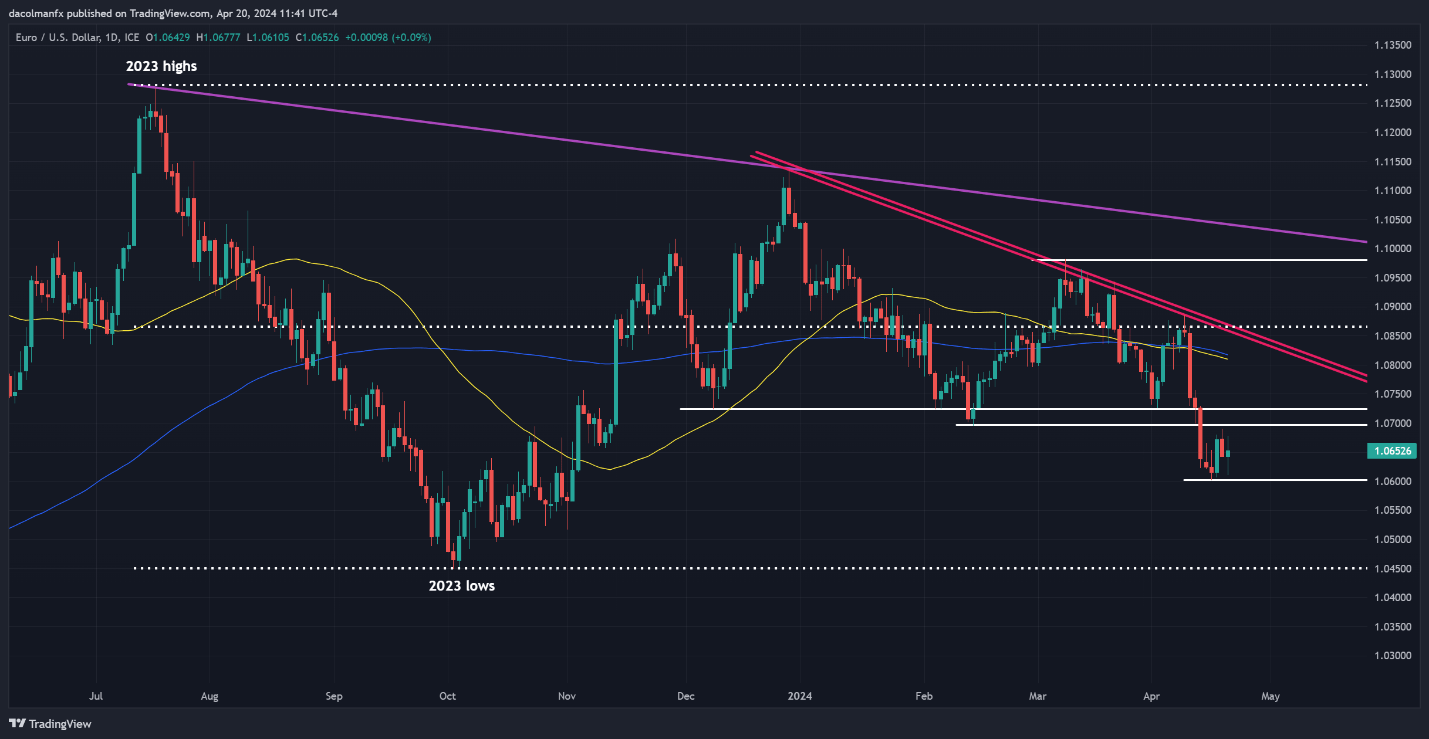
Task: Select the pink double descending trendline
Action: (x=1060, y=267)
